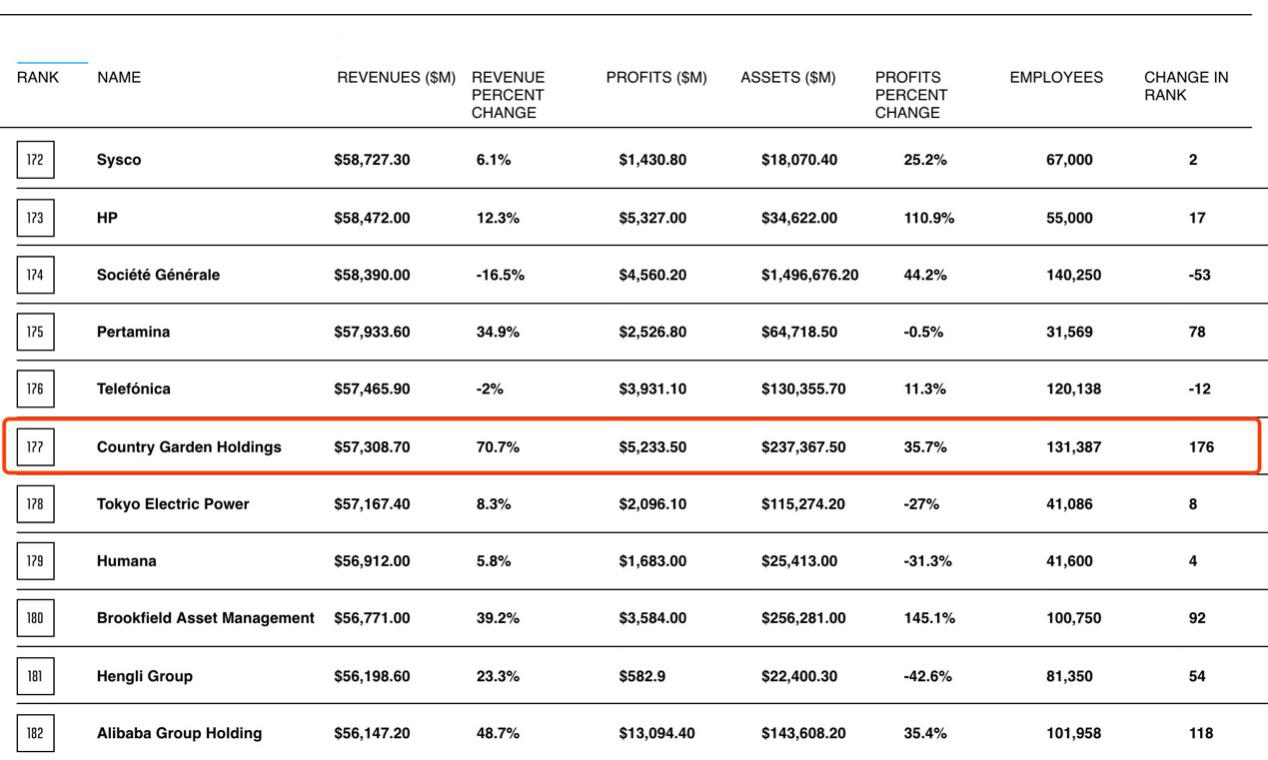Open the Country Garden Holdings company link
The image size is (1268, 760).
pos(189,447)
